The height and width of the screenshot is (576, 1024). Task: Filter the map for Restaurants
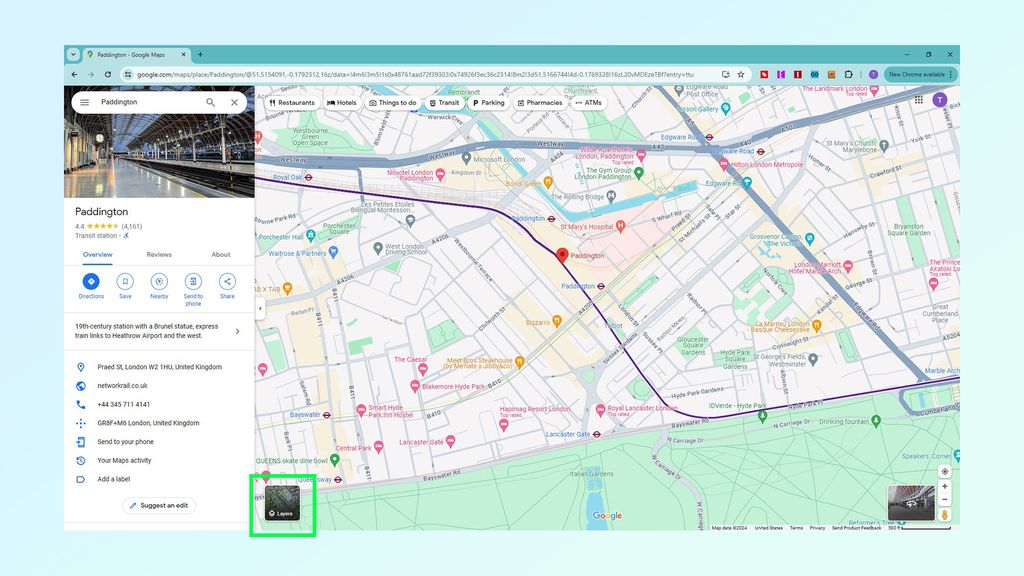point(294,102)
